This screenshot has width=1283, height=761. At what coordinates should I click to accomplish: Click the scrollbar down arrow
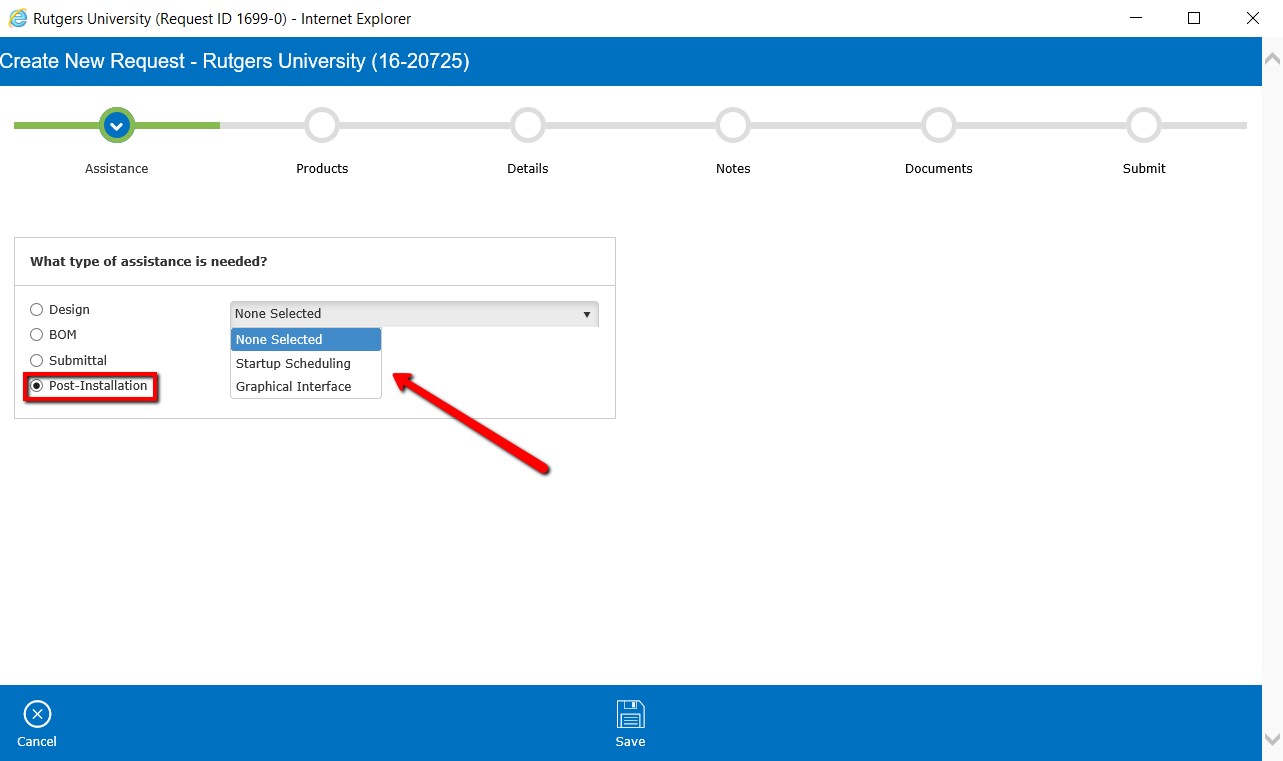[1273, 739]
